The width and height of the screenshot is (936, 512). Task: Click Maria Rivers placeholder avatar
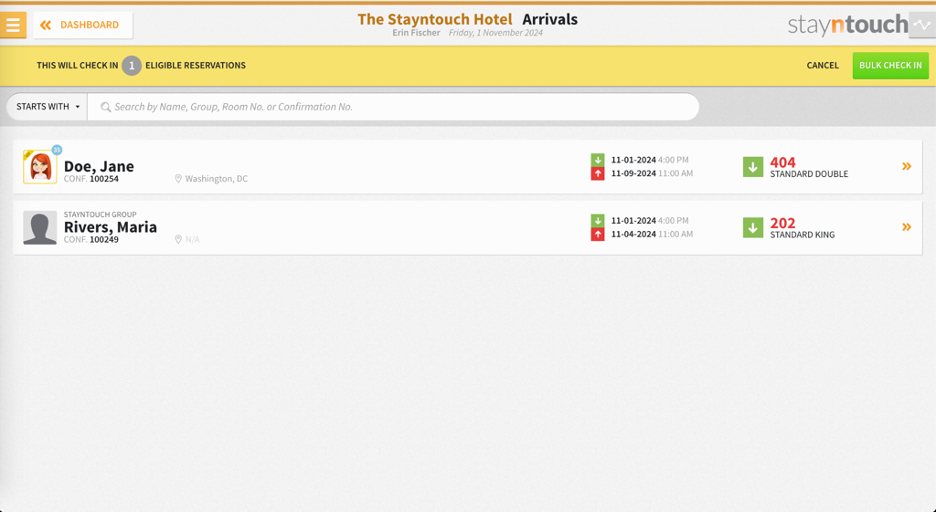pyautogui.click(x=40, y=227)
